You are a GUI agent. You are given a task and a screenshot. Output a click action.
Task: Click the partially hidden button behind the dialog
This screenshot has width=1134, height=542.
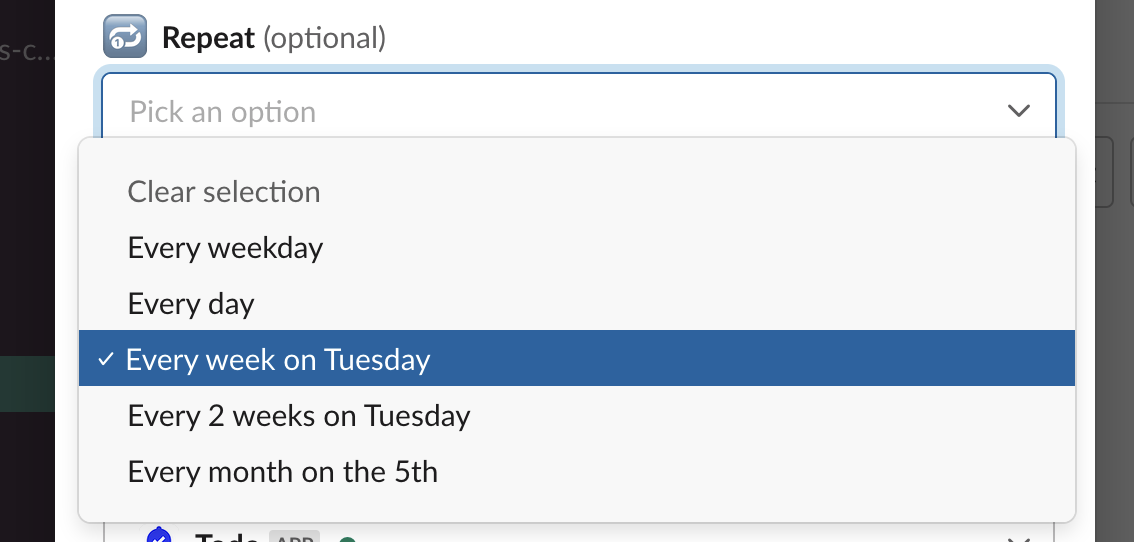pos(1104,172)
